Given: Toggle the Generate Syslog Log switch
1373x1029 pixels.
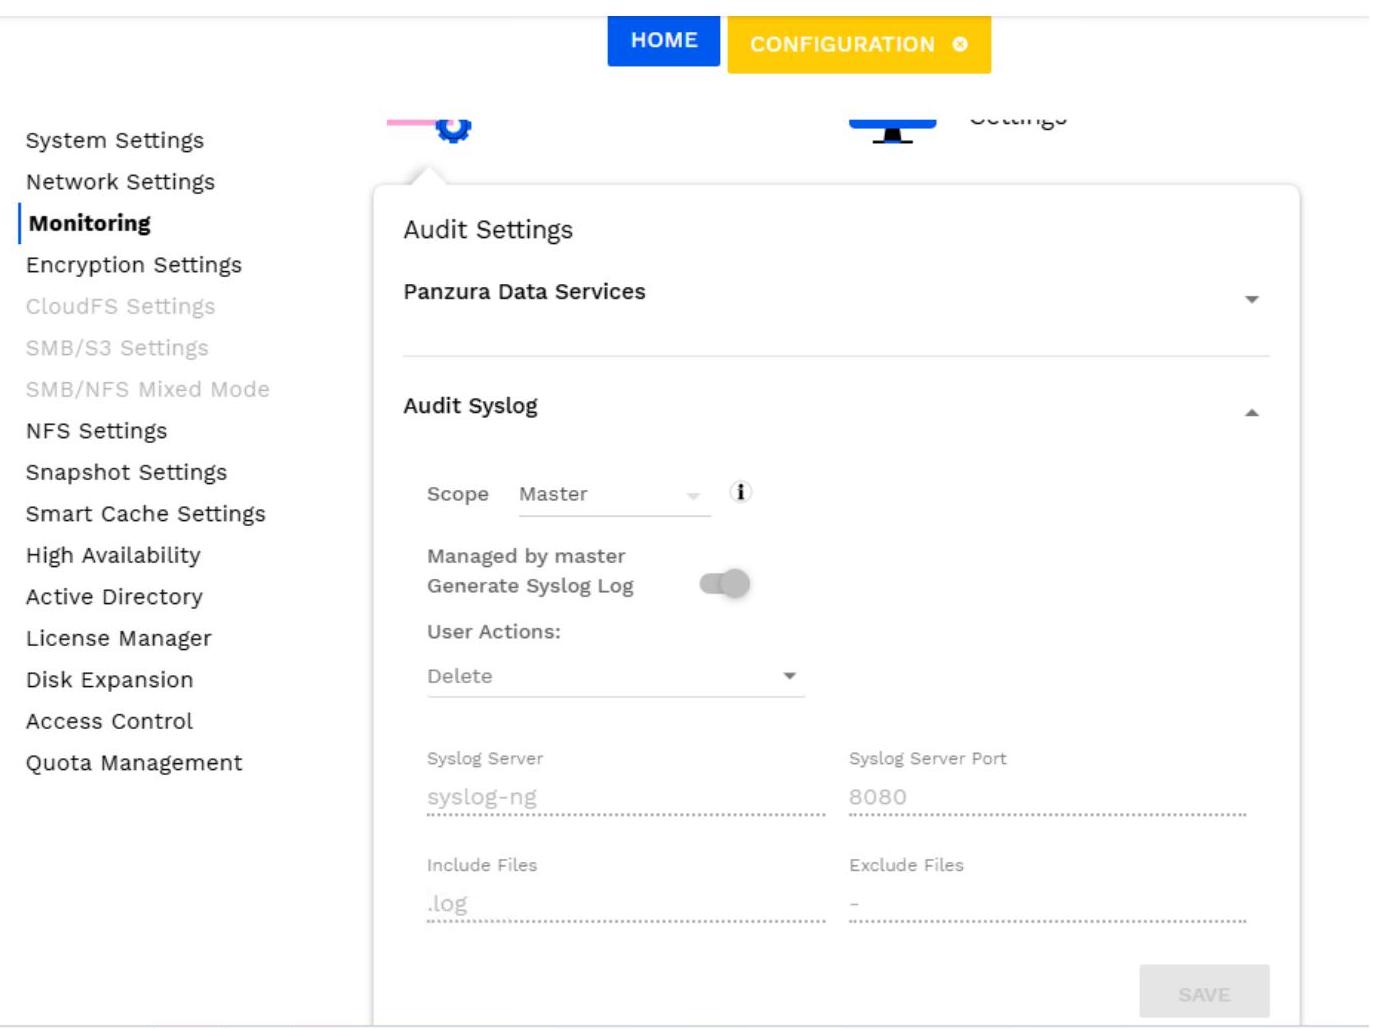Looking at the screenshot, I should point(725,583).
